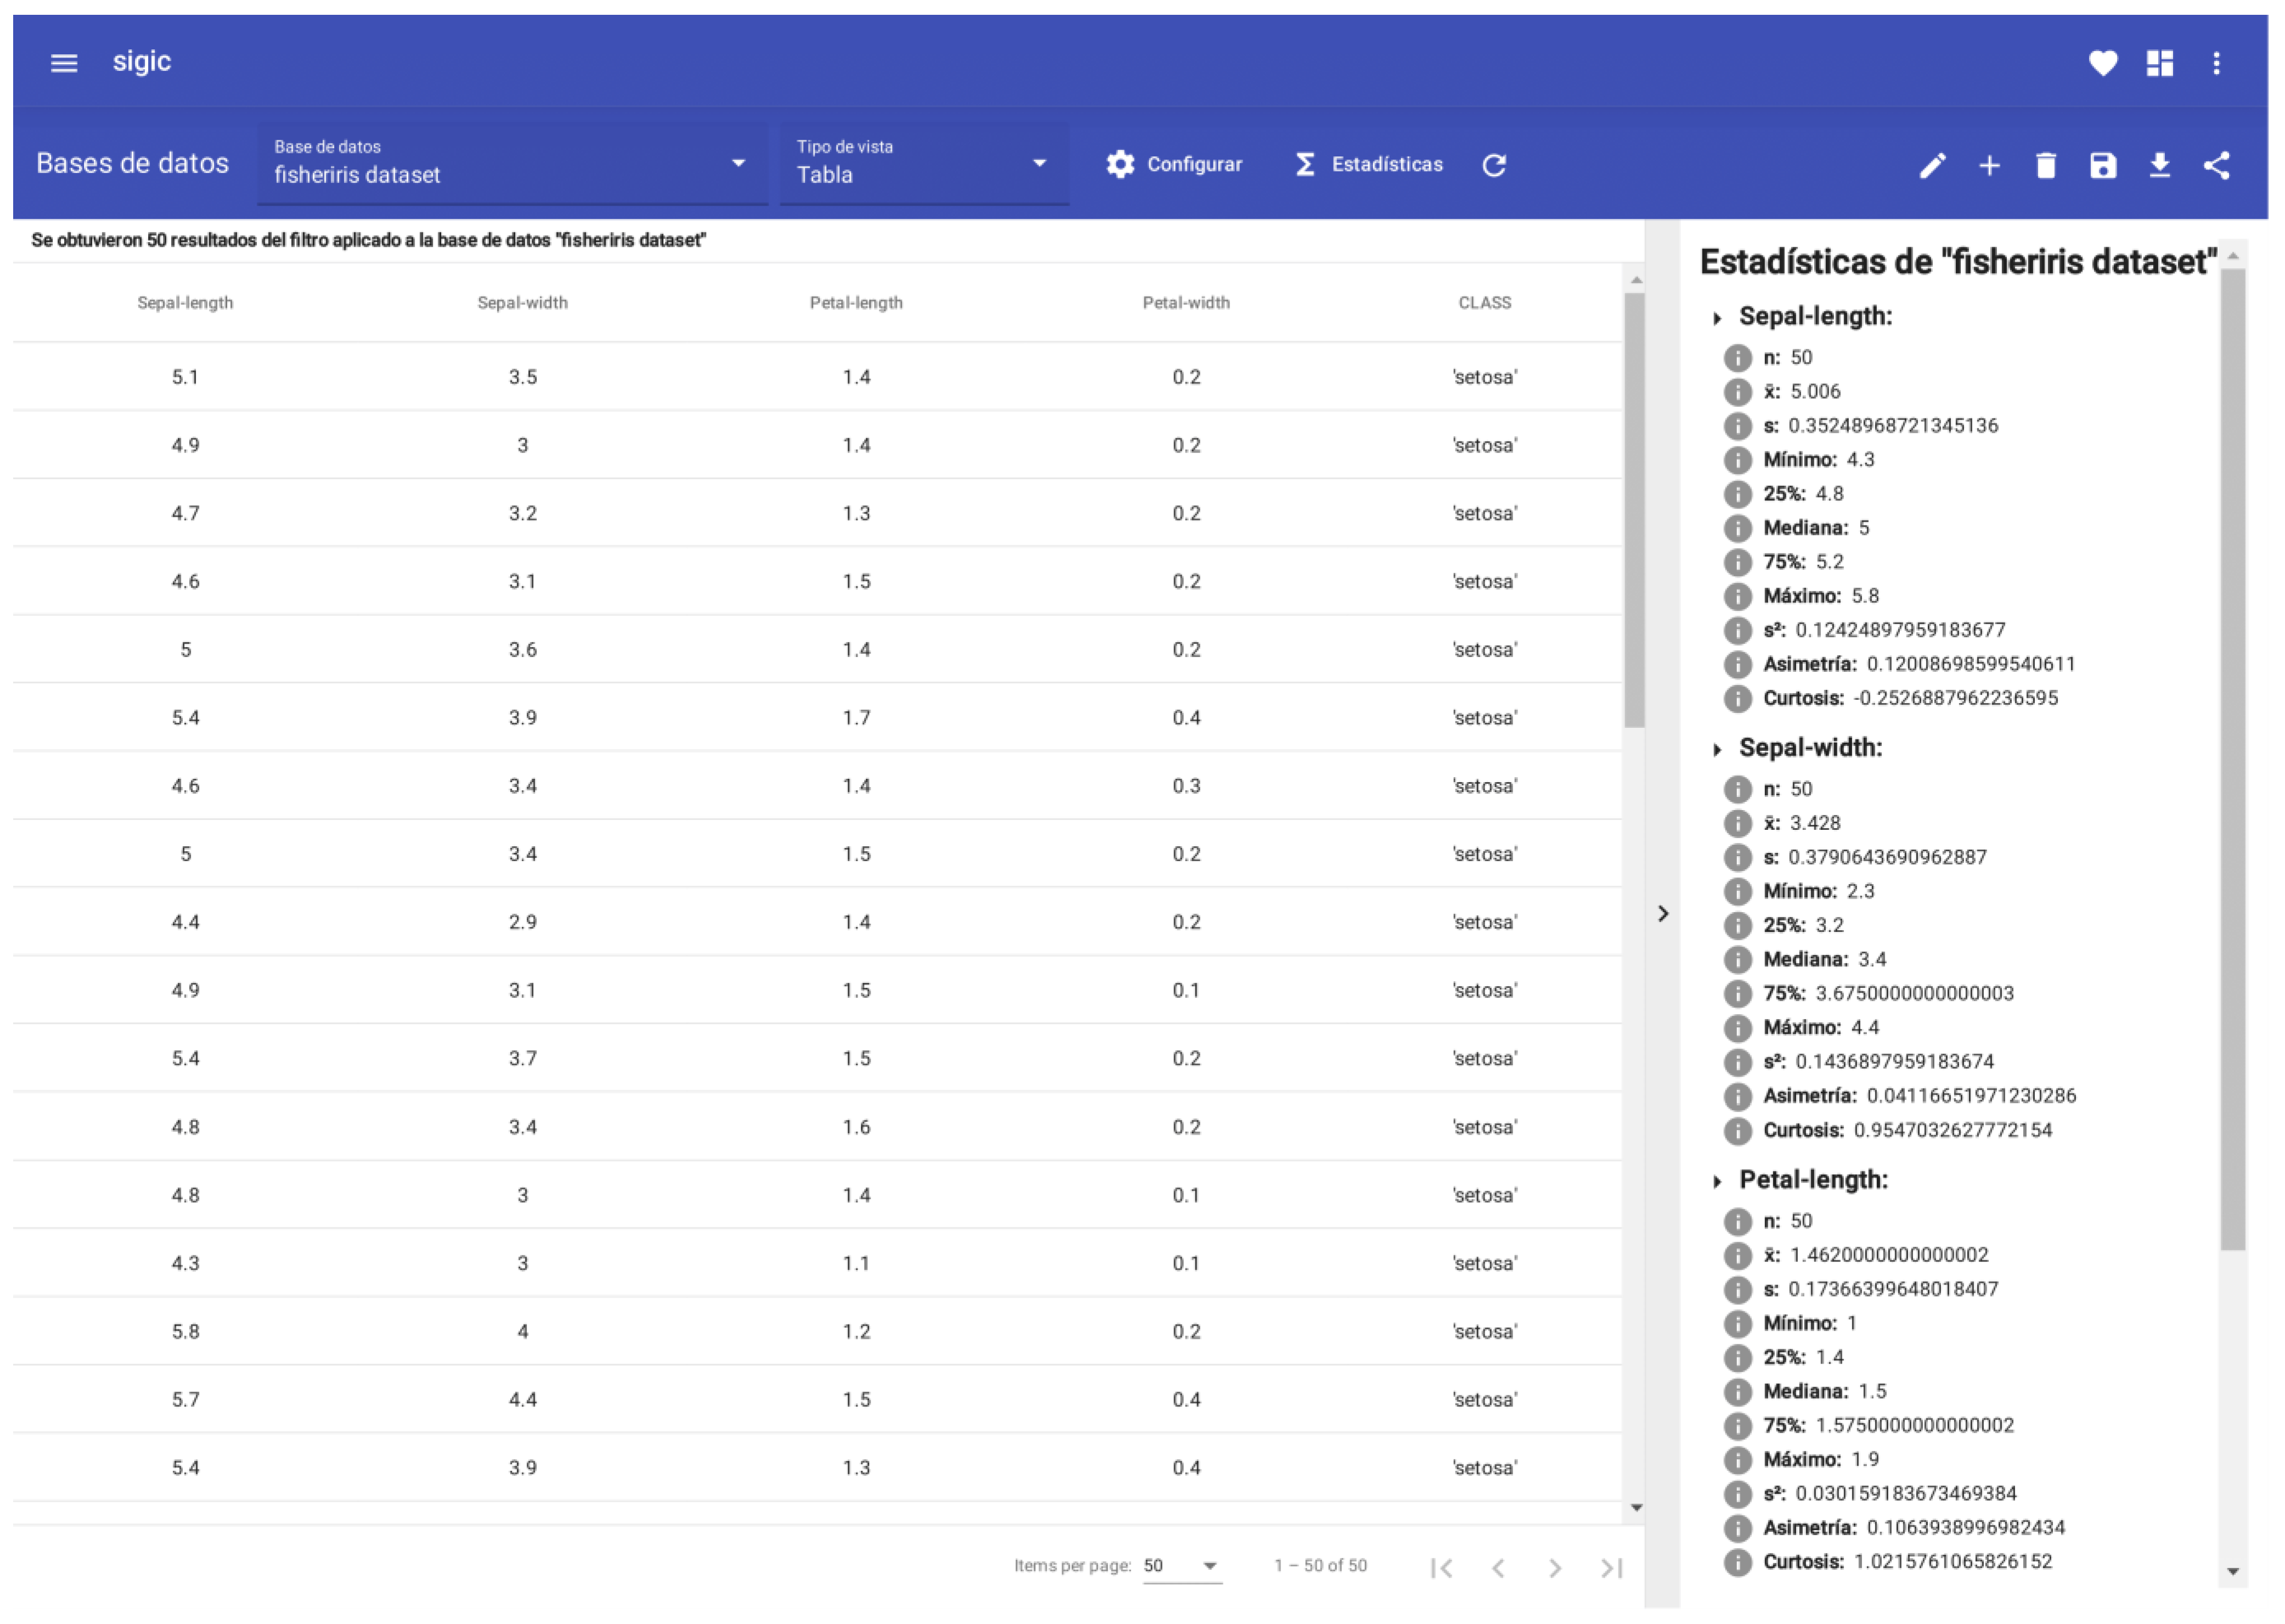Open the three-dot more options menu
This screenshot has height=1624, width=2285.
tap(2216, 63)
